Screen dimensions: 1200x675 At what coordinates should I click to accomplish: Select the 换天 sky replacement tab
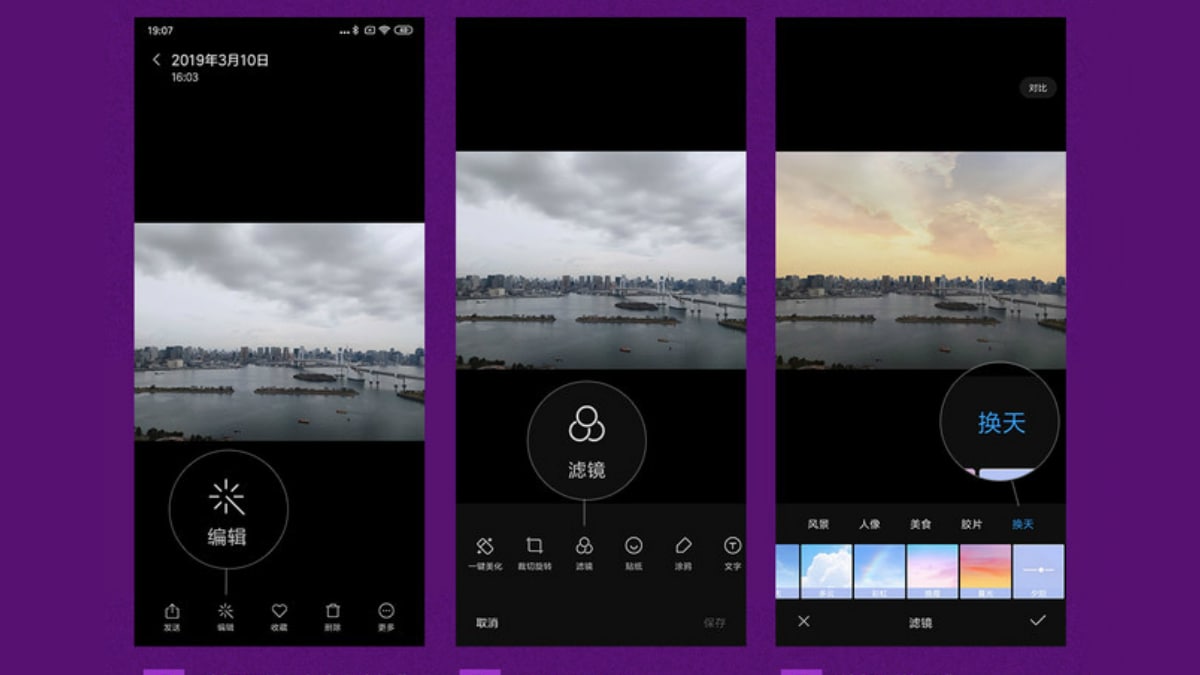pos(1022,524)
